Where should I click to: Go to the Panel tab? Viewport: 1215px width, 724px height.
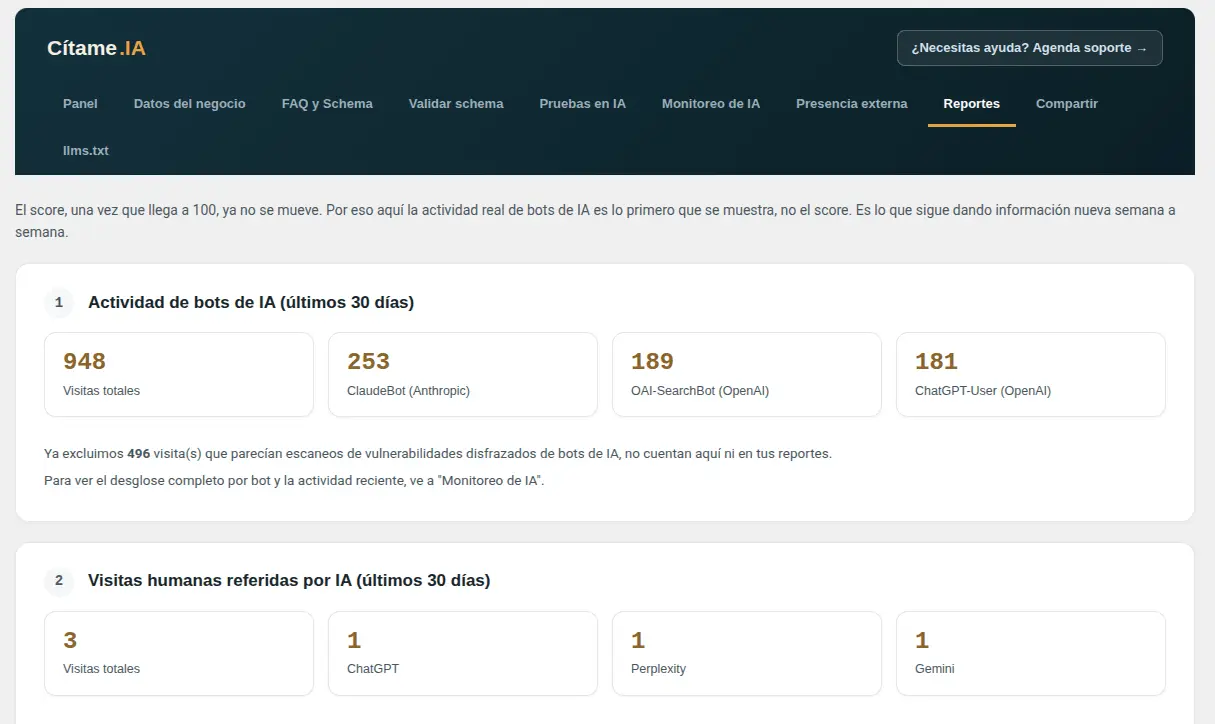(80, 104)
